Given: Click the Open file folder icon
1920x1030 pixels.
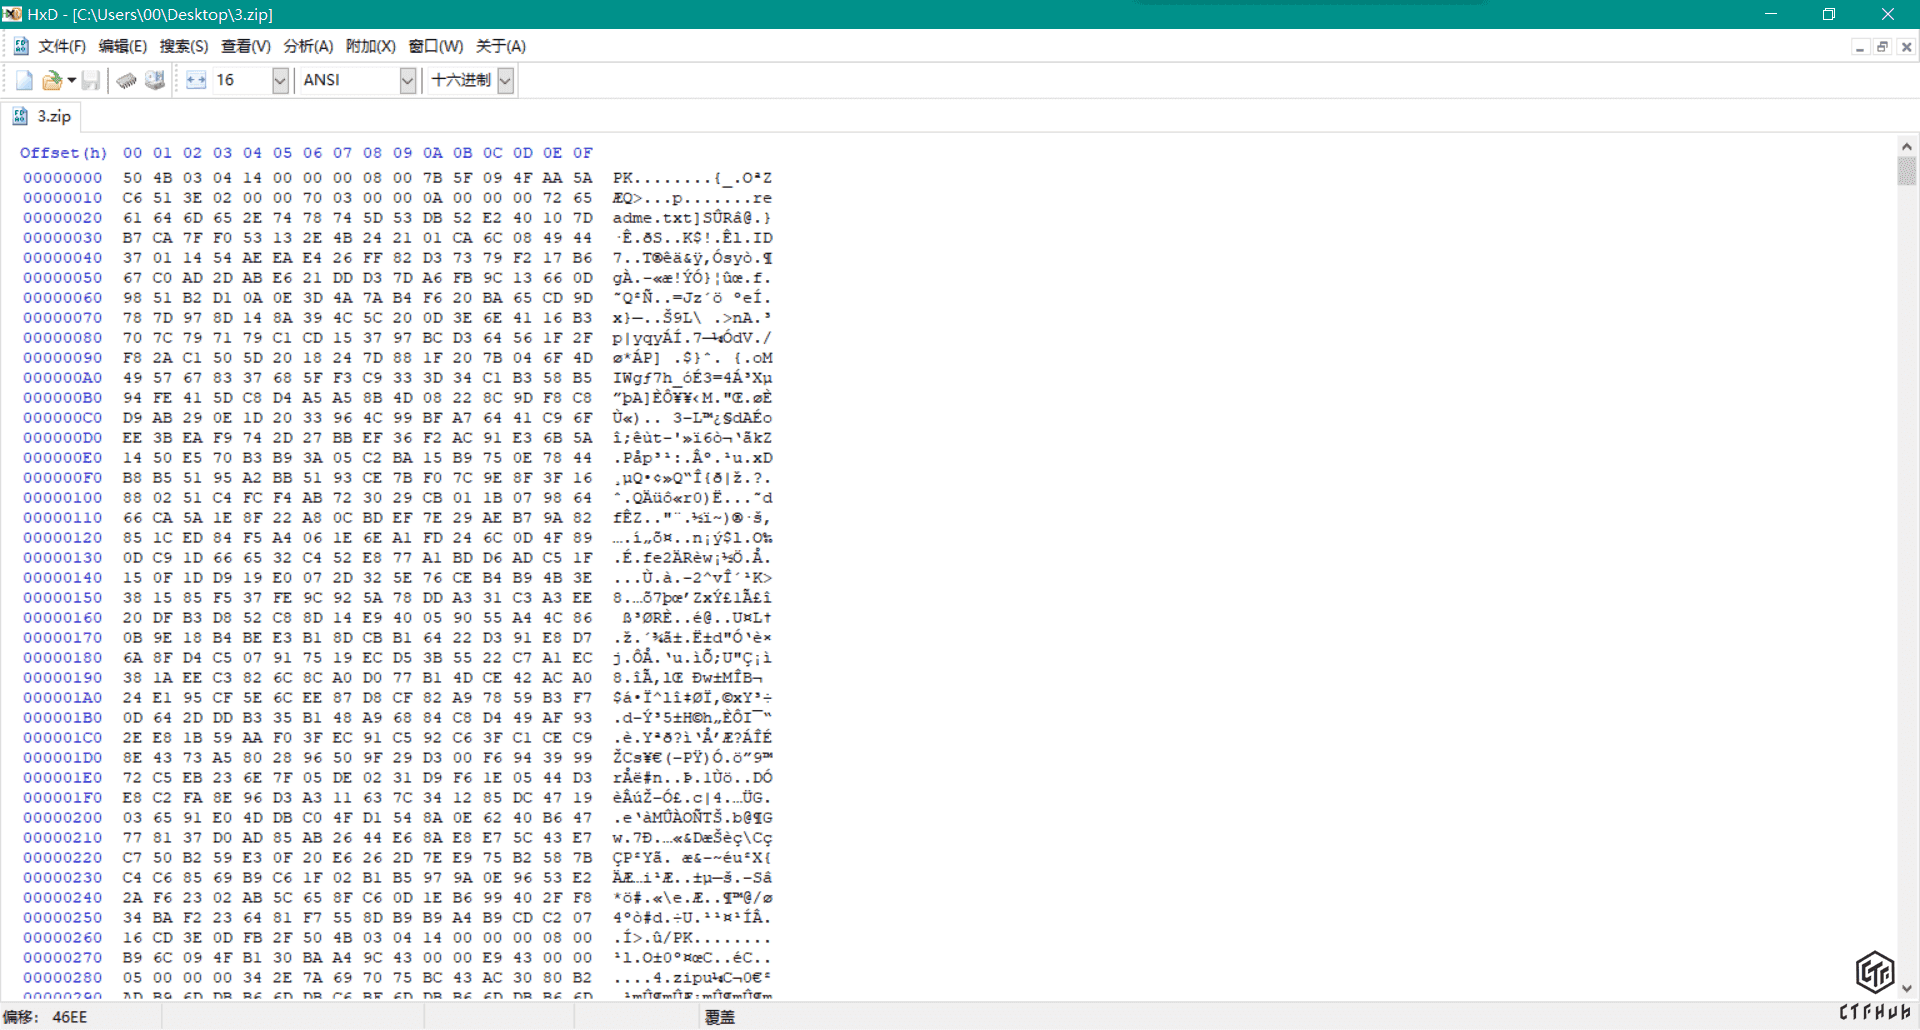Looking at the screenshot, I should 51,80.
